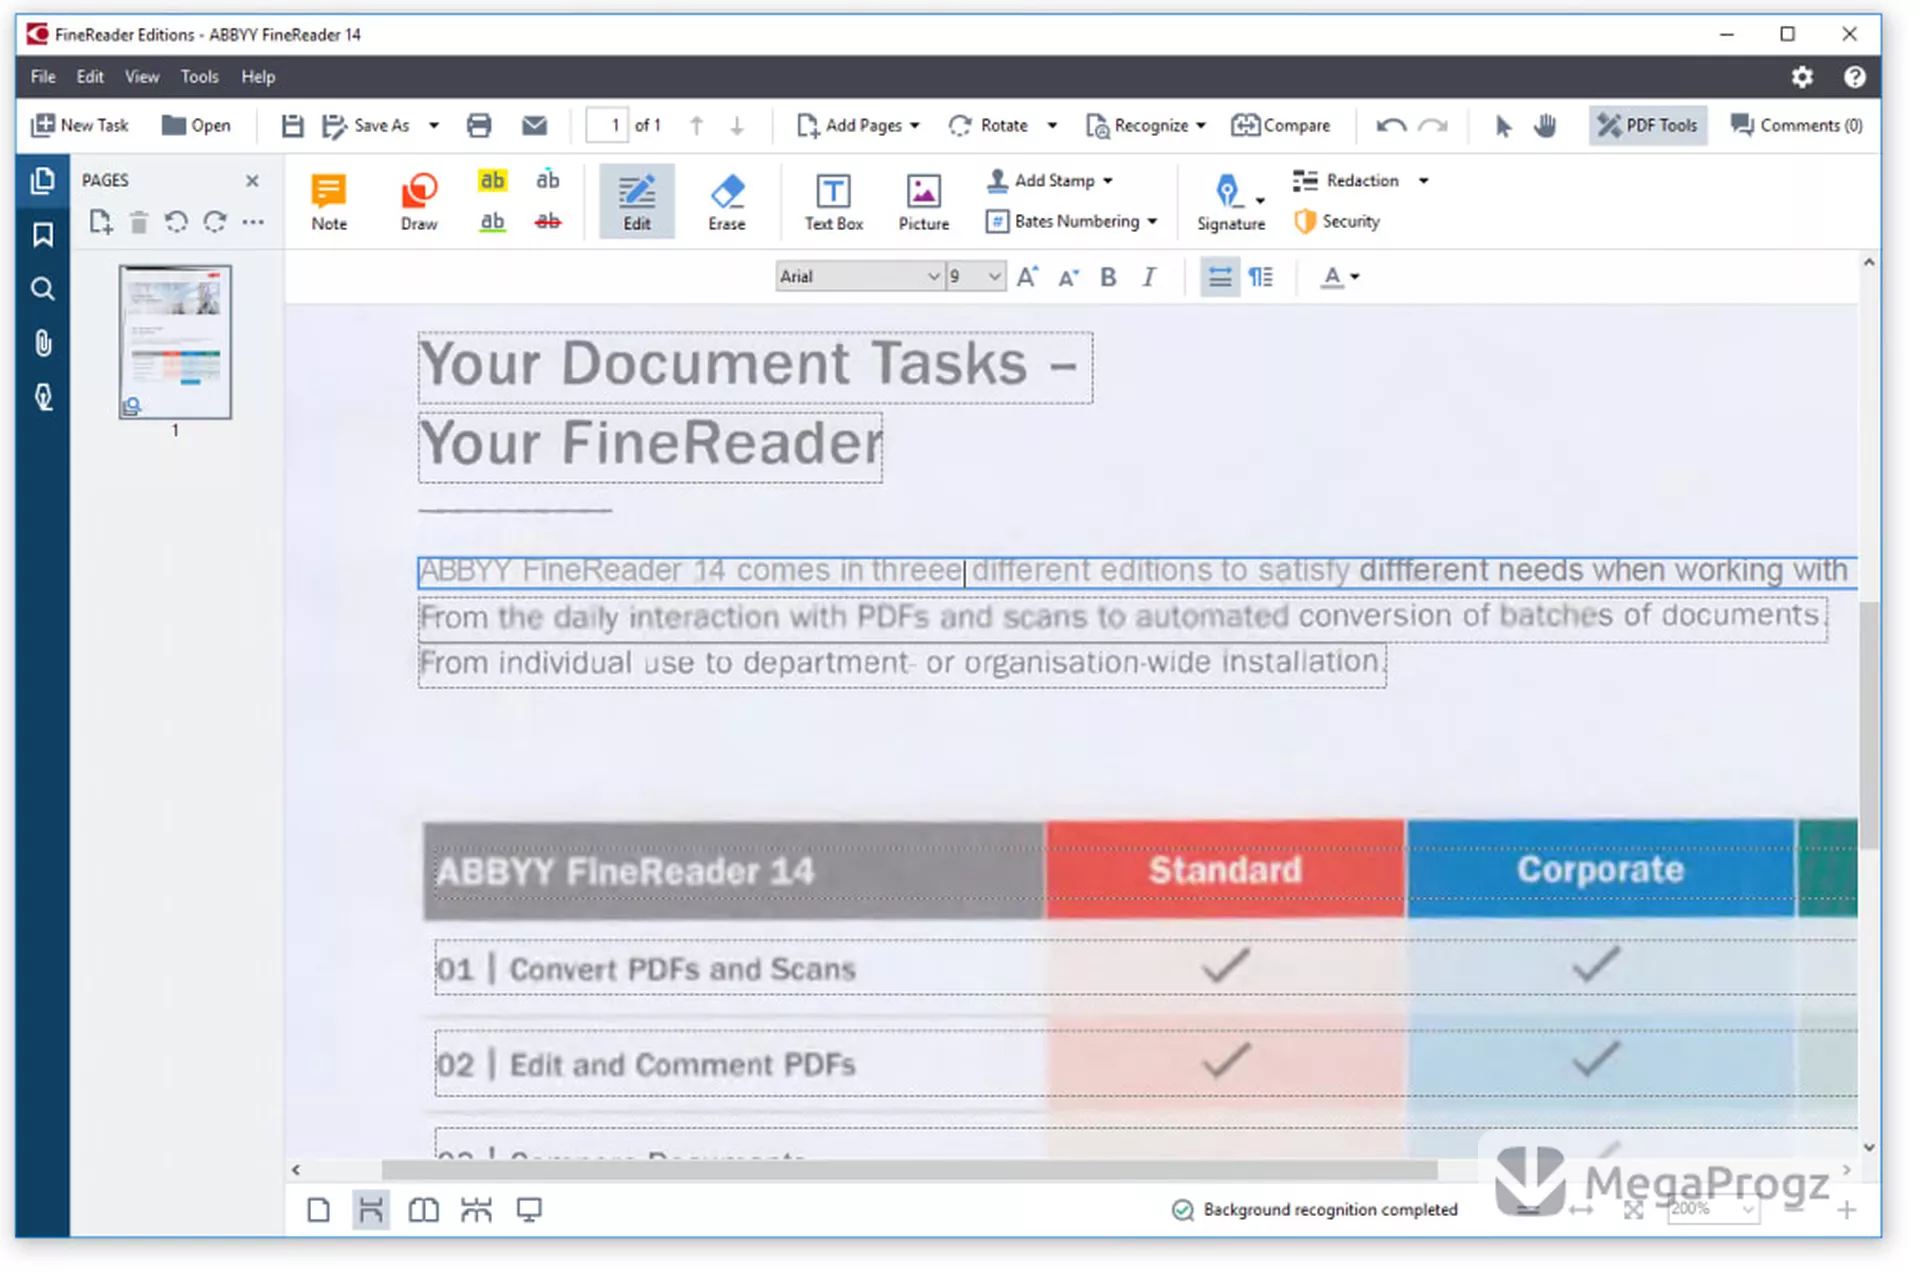The height and width of the screenshot is (1272, 1920).
Task: Expand the Redaction dropdown
Action: pyautogui.click(x=1424, y=181)
